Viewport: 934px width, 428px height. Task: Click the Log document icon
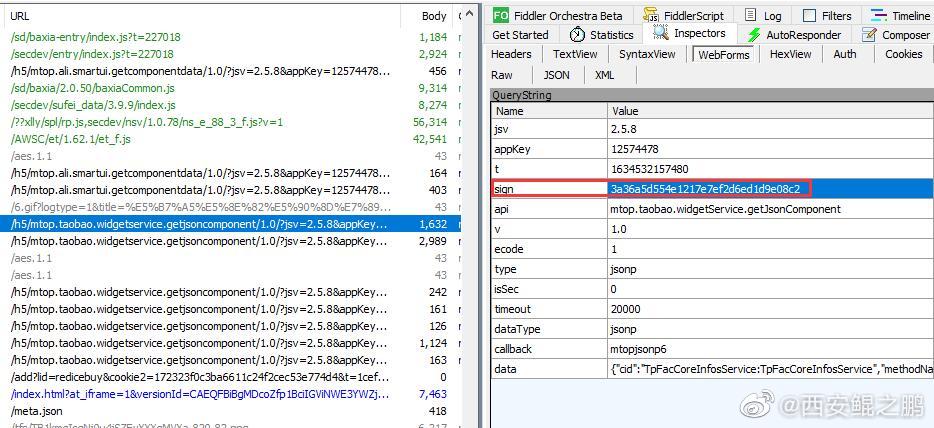pyautogui.click(x=751, y=15)
